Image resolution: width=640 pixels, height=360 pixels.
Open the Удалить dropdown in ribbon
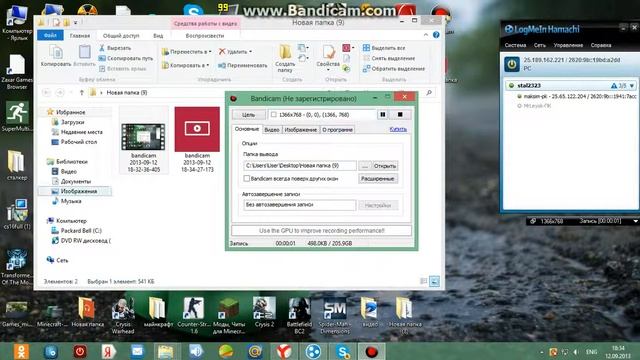point(235,52)
